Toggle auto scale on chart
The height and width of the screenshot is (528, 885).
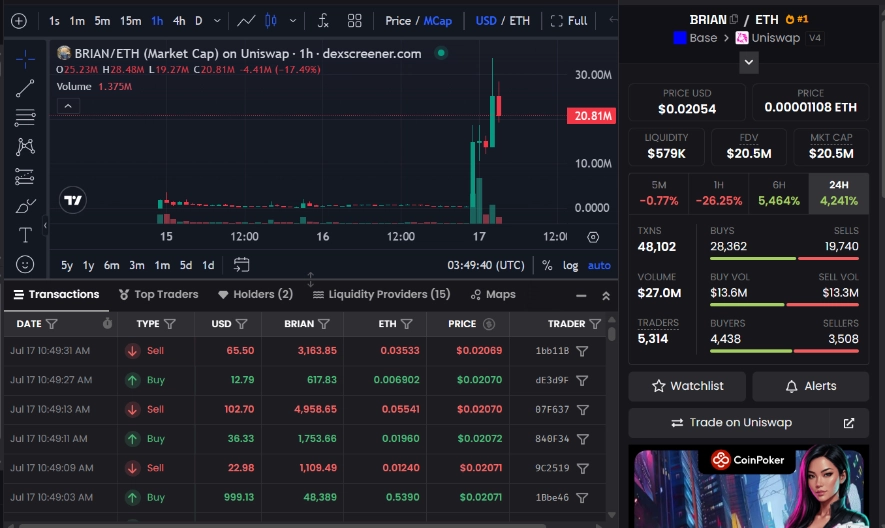(x=599, y=265)
